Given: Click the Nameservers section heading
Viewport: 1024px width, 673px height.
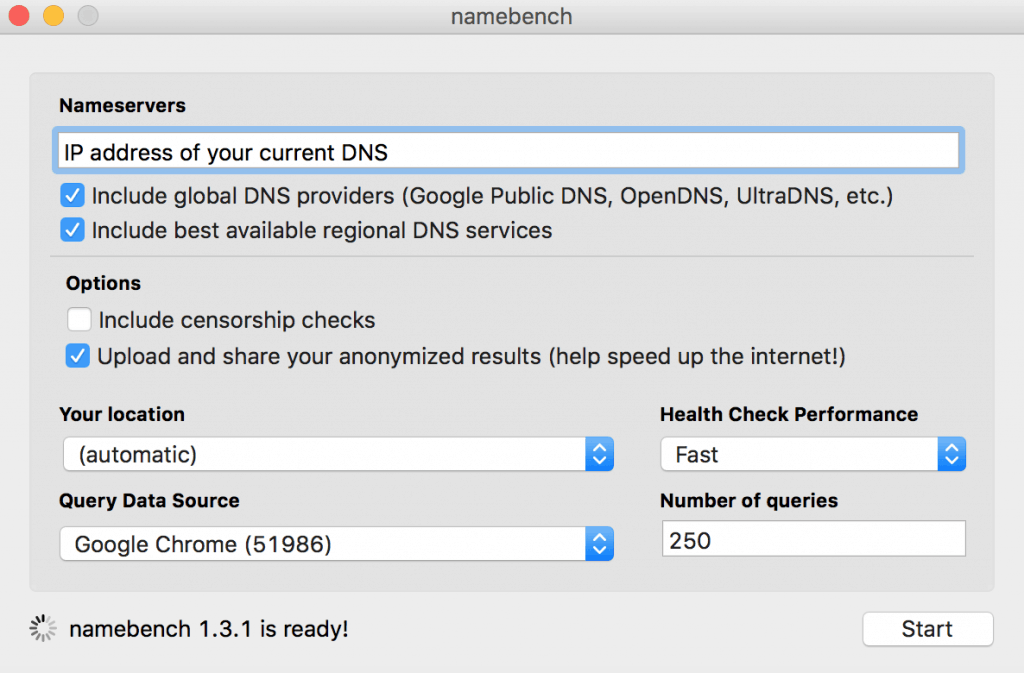Looking at the screenshot, I should tap(122, 106).
